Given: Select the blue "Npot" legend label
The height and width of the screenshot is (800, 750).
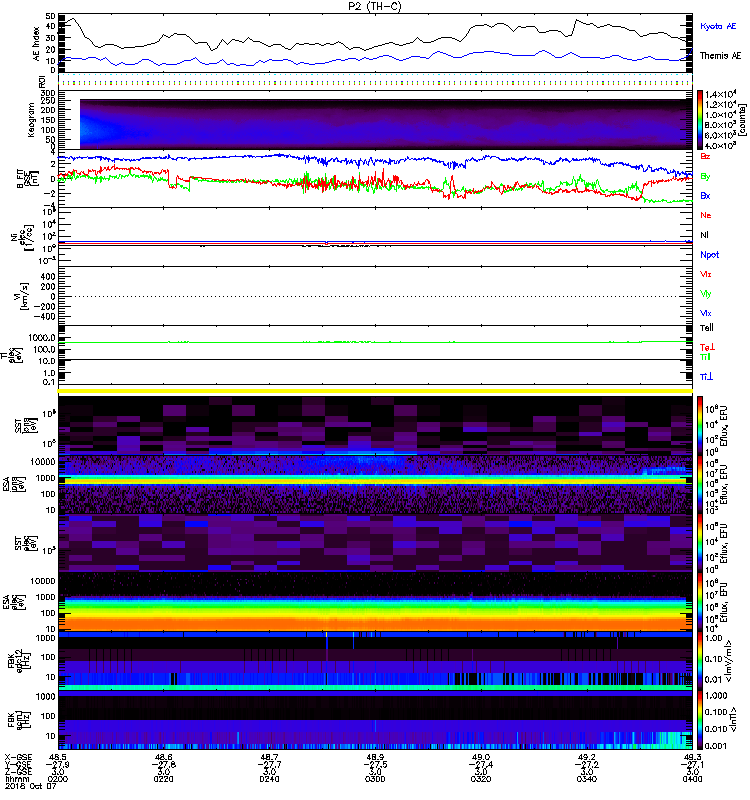Looking at the screenshot, I should coord(709,255).
